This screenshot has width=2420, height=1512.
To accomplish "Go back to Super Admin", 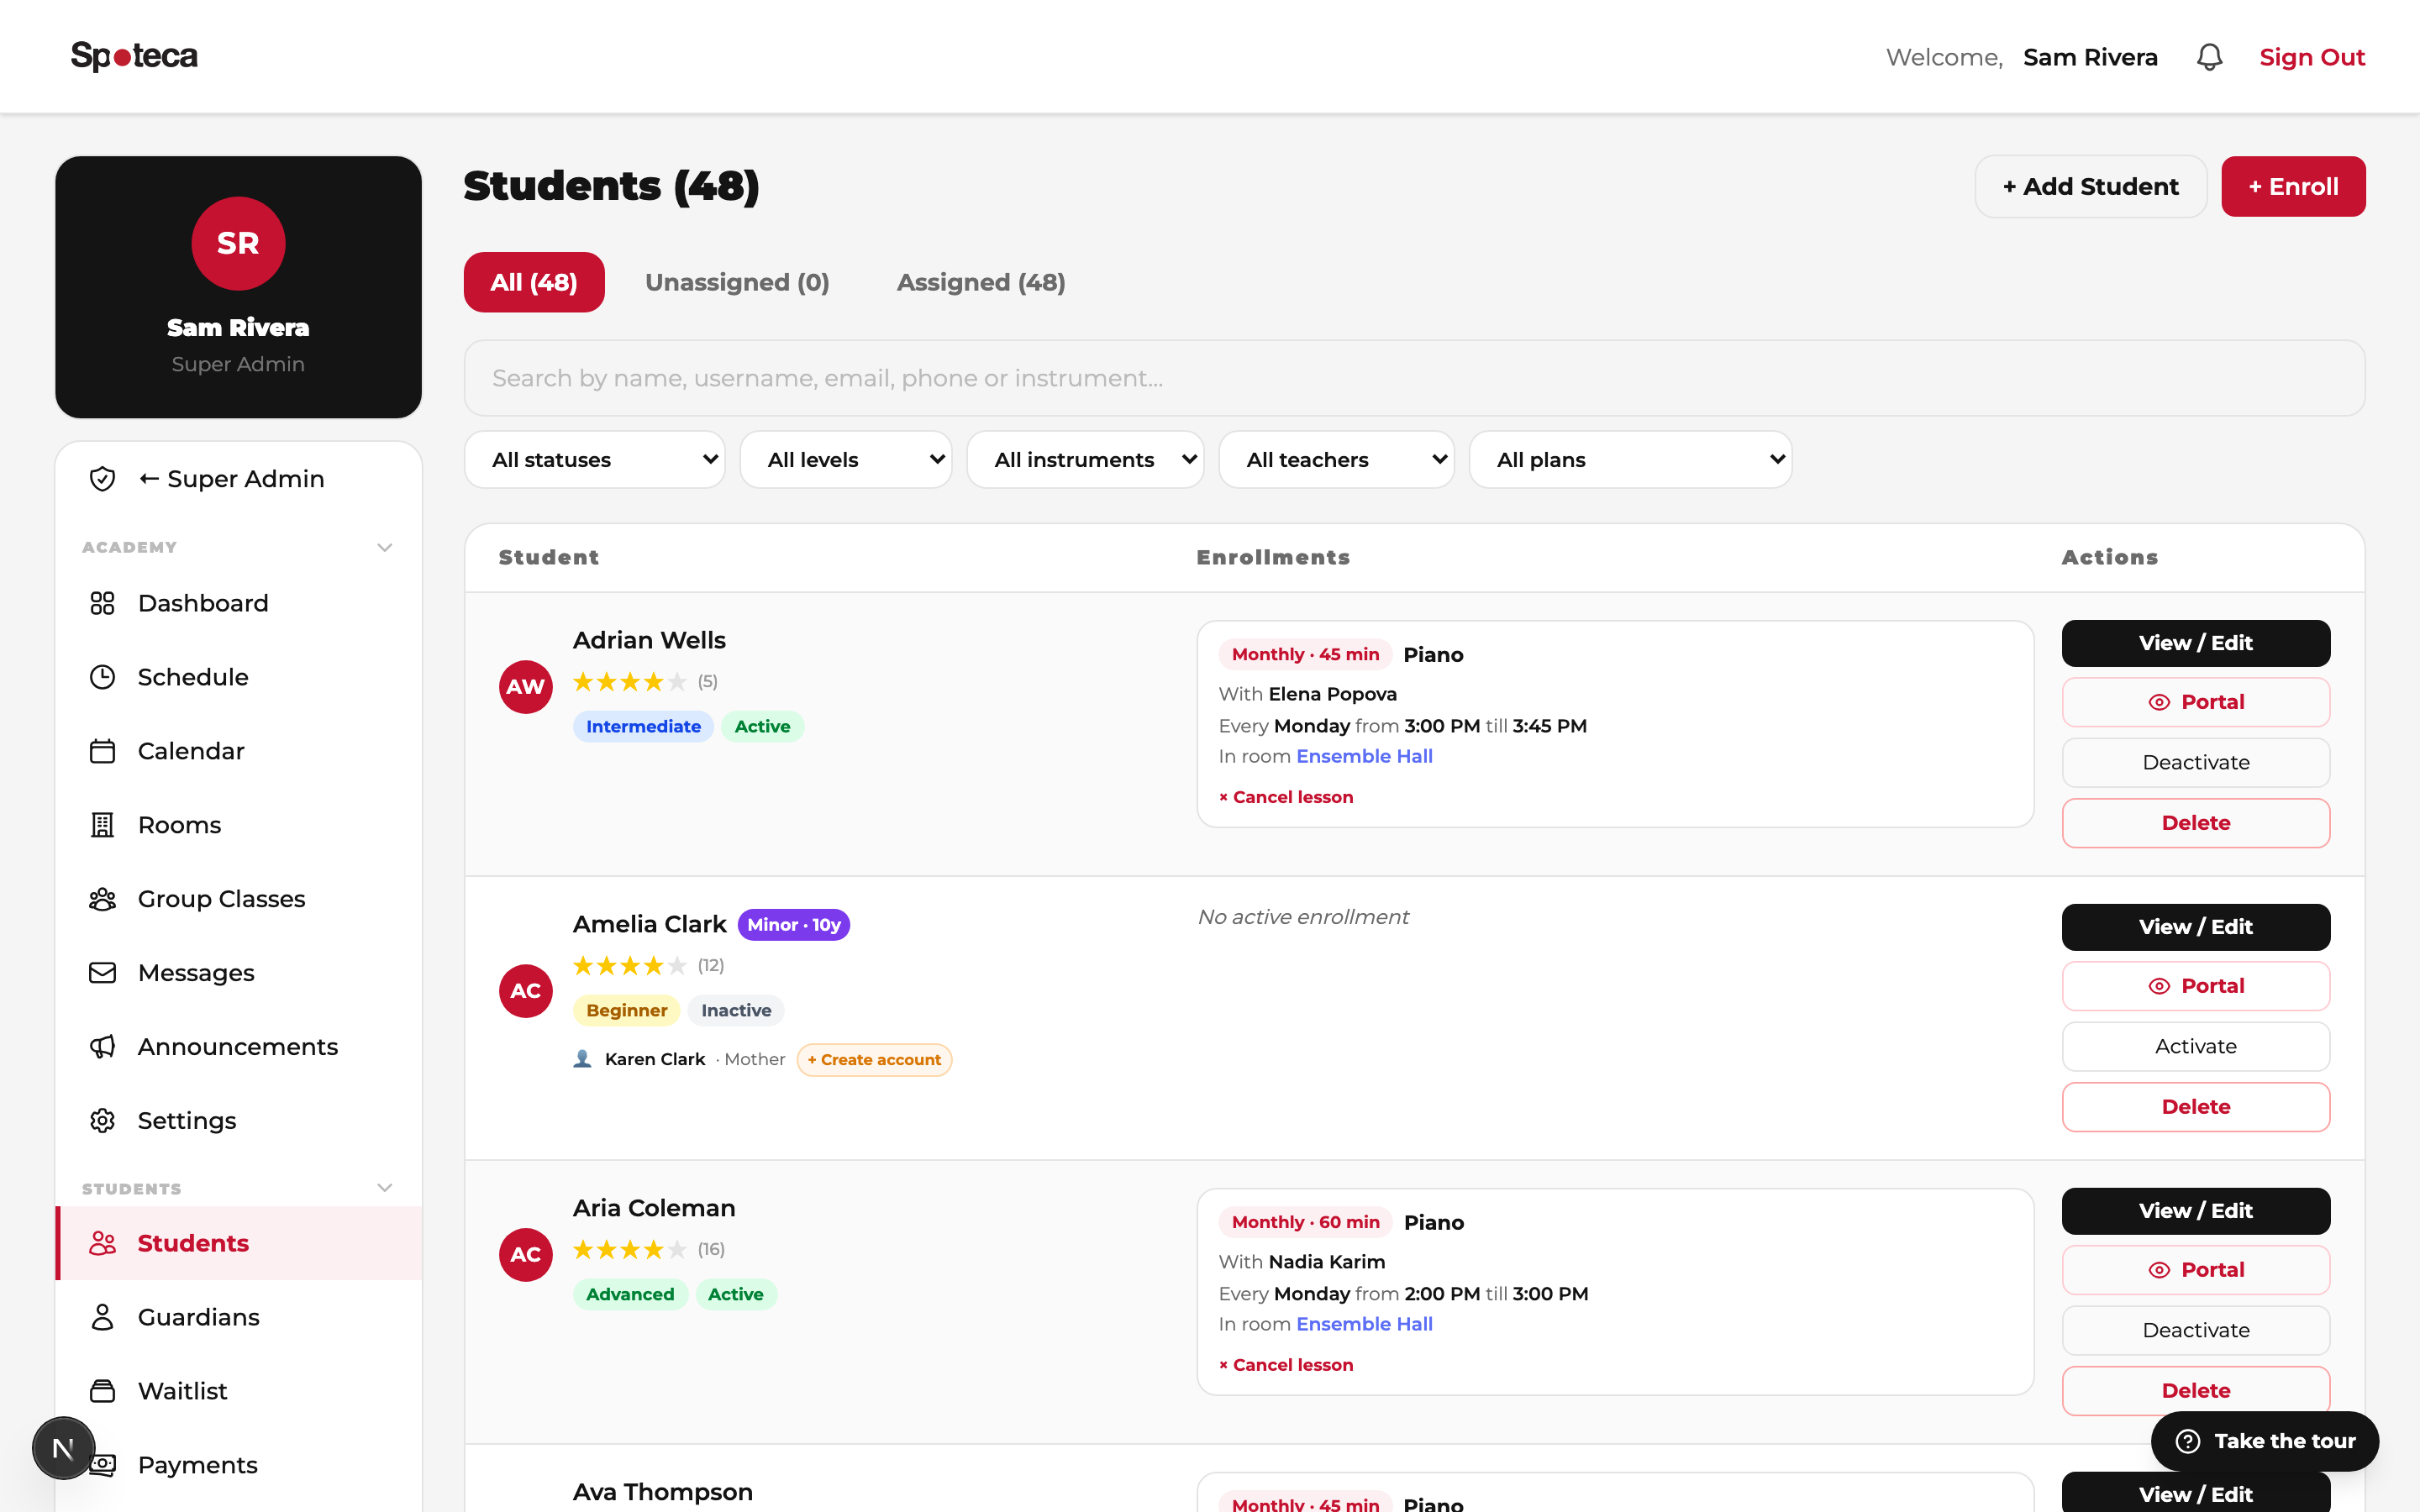I will tap(238, 479).
